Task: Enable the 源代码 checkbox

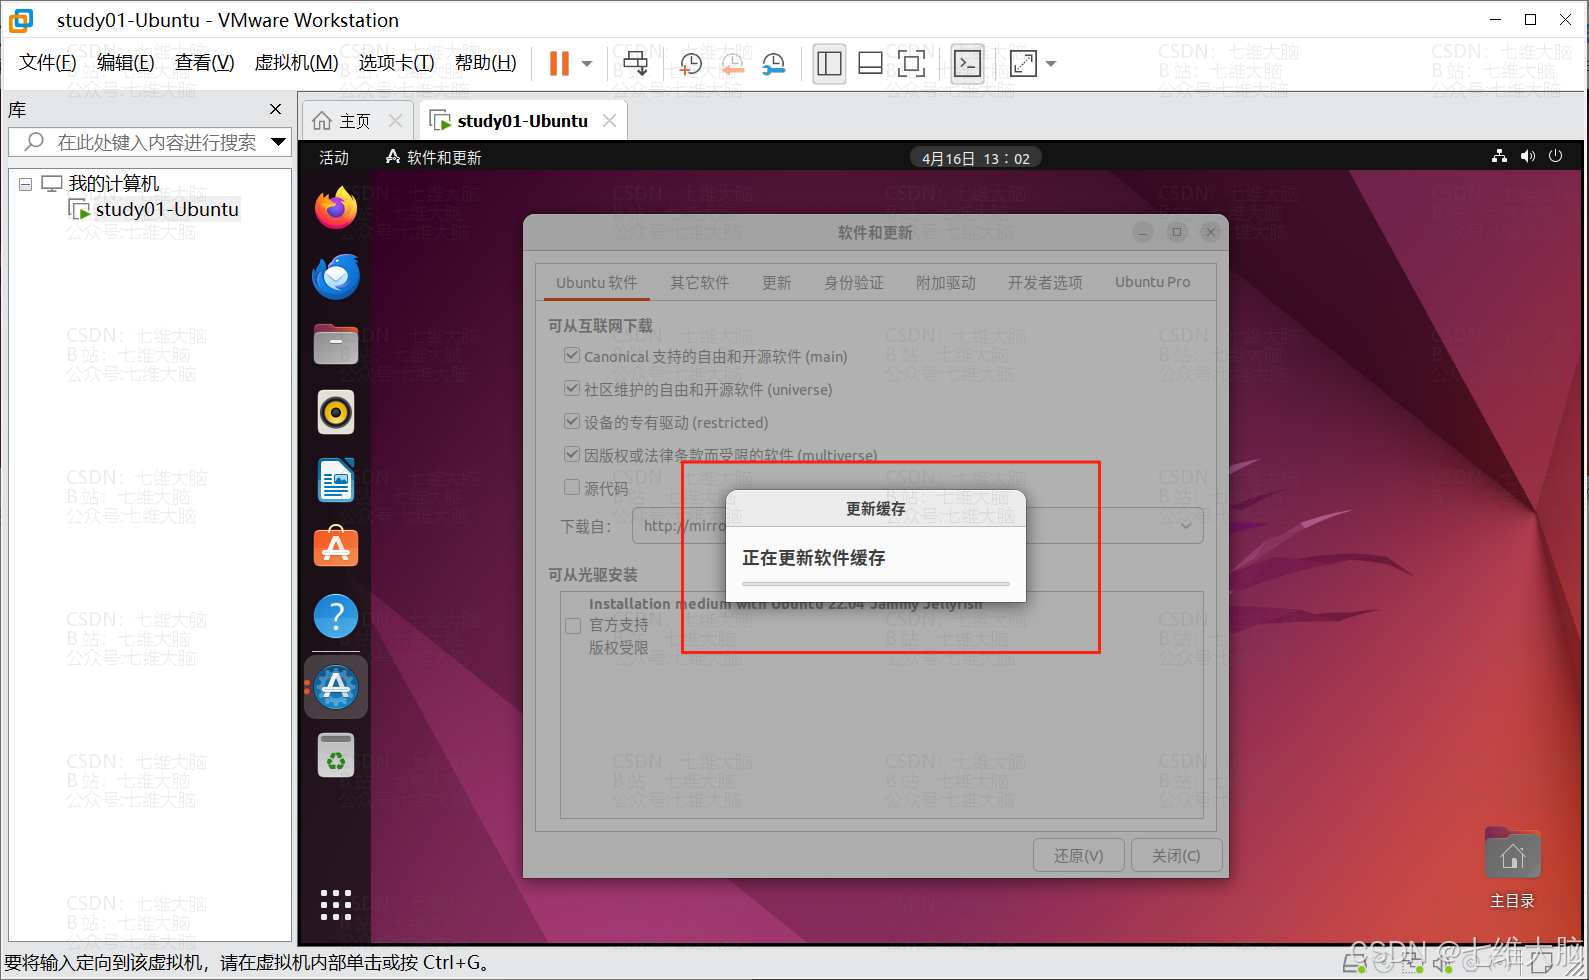Action: pos(572,487)
